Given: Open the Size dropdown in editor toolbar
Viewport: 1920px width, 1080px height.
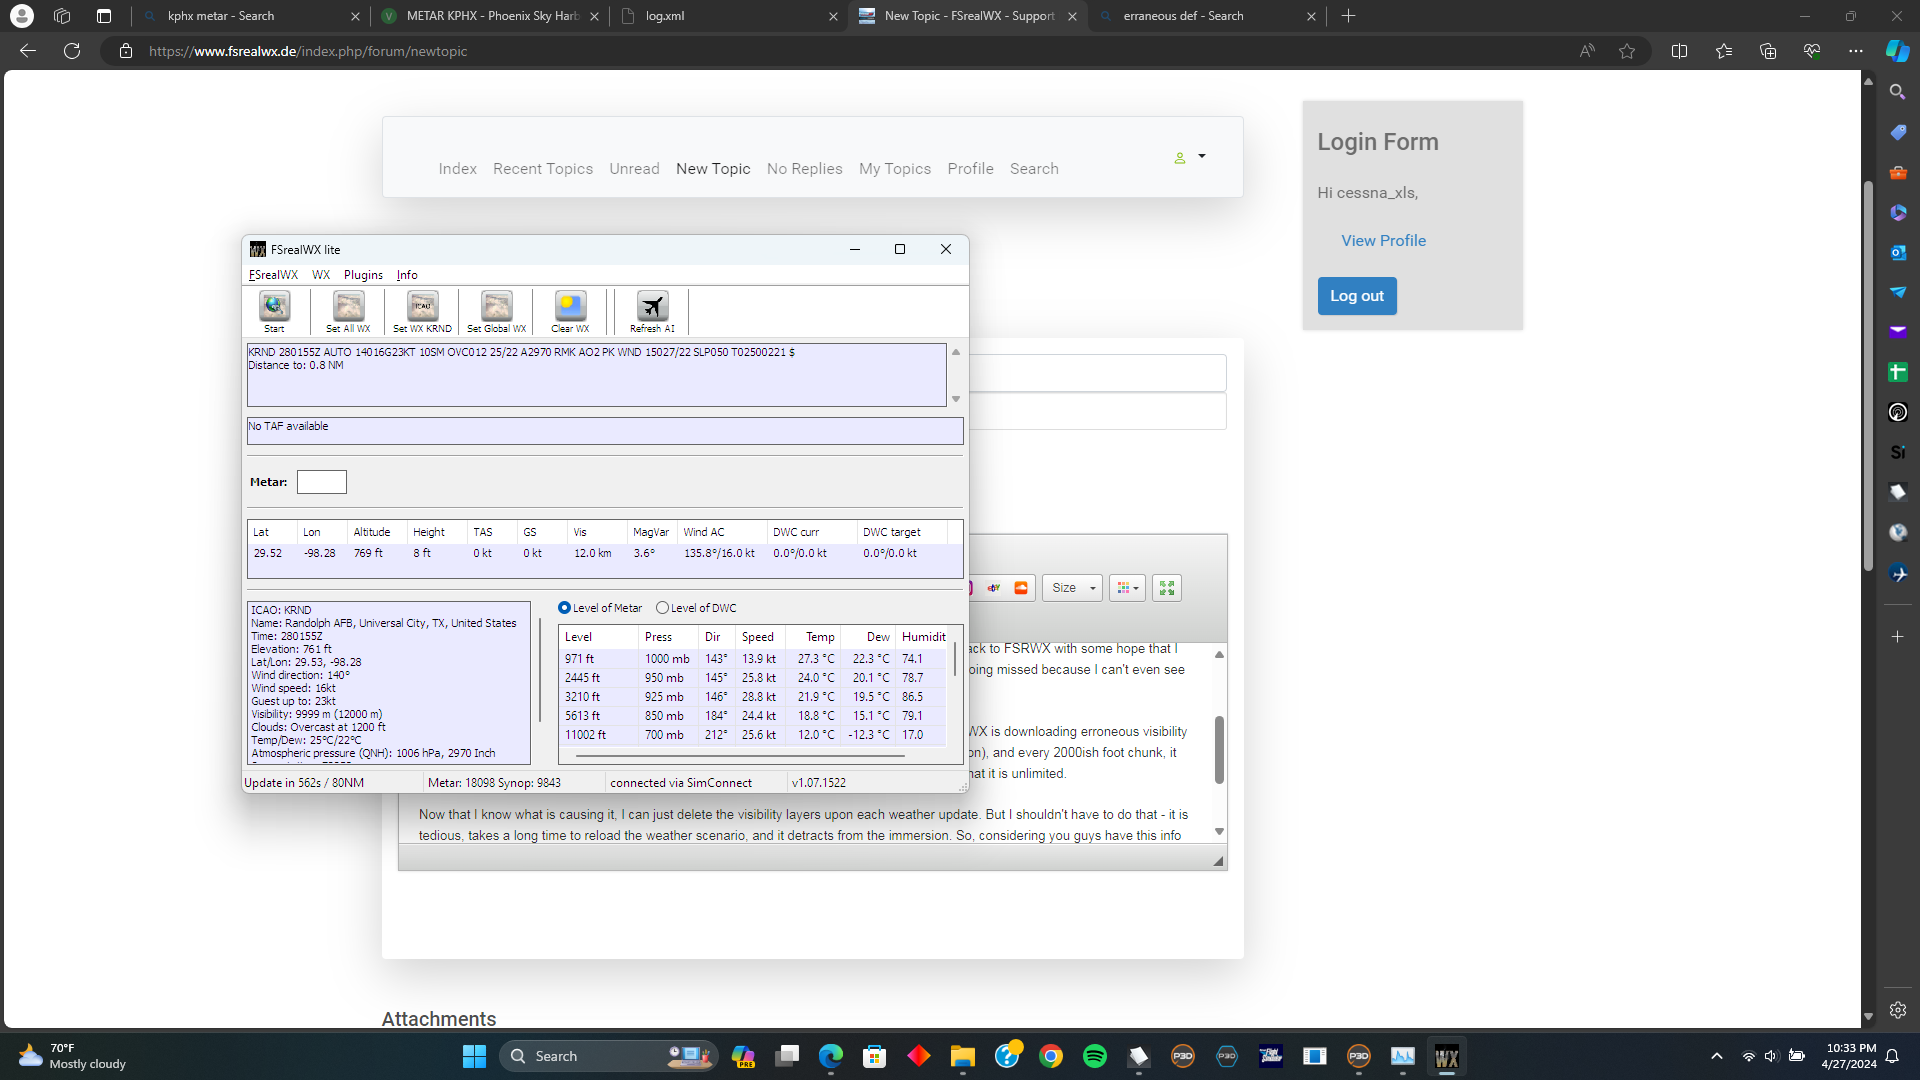Looking at the screenshot, I should pyautogui.click(x=1072, y=588).
